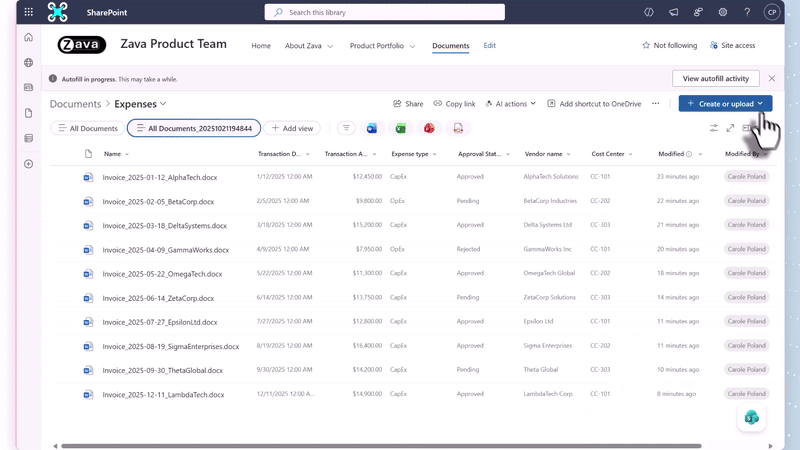Click the Zava black oval logo
This screenshot has width=800, height=450.
click(x=82, y=45)
